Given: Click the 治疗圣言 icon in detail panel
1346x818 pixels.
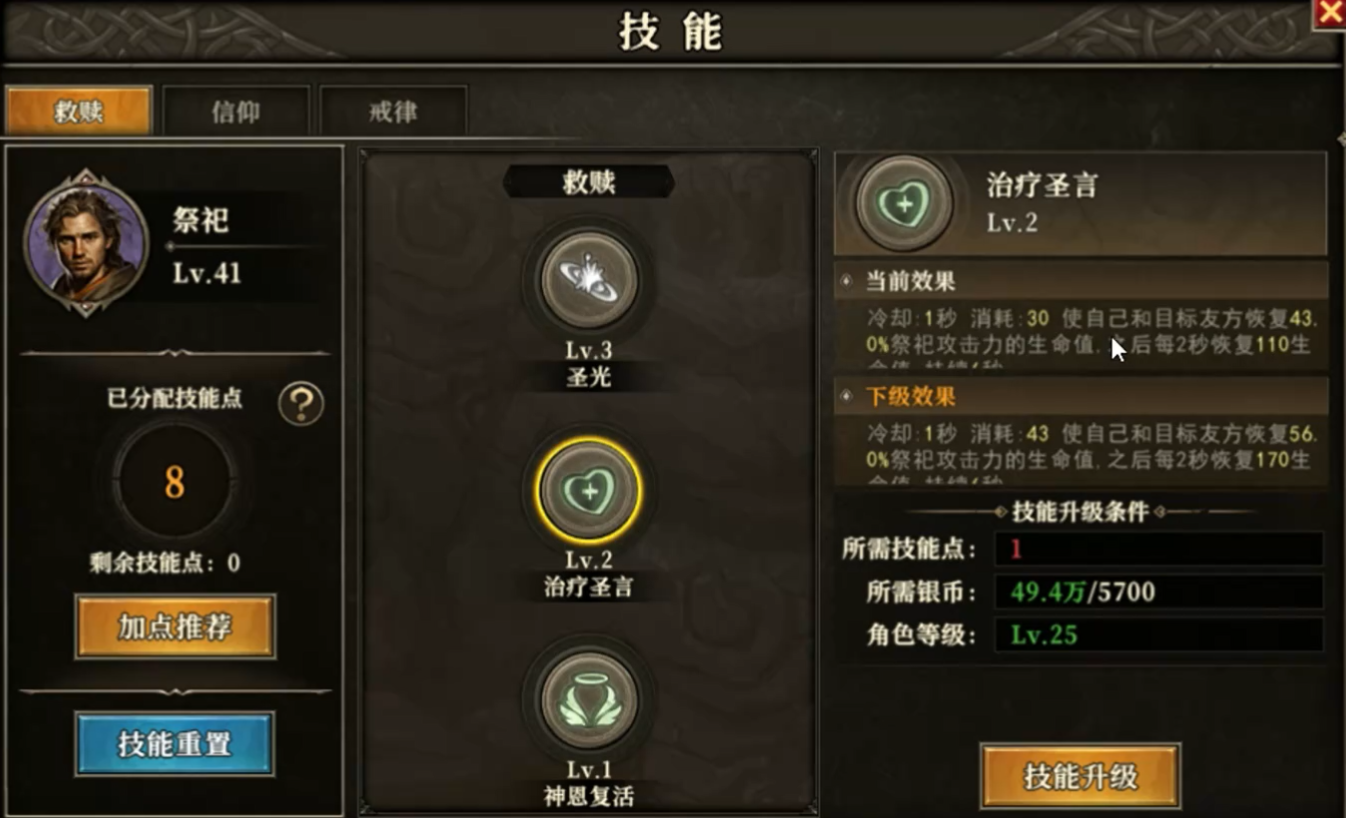Looking at the screenshot, I should [905, 204].
